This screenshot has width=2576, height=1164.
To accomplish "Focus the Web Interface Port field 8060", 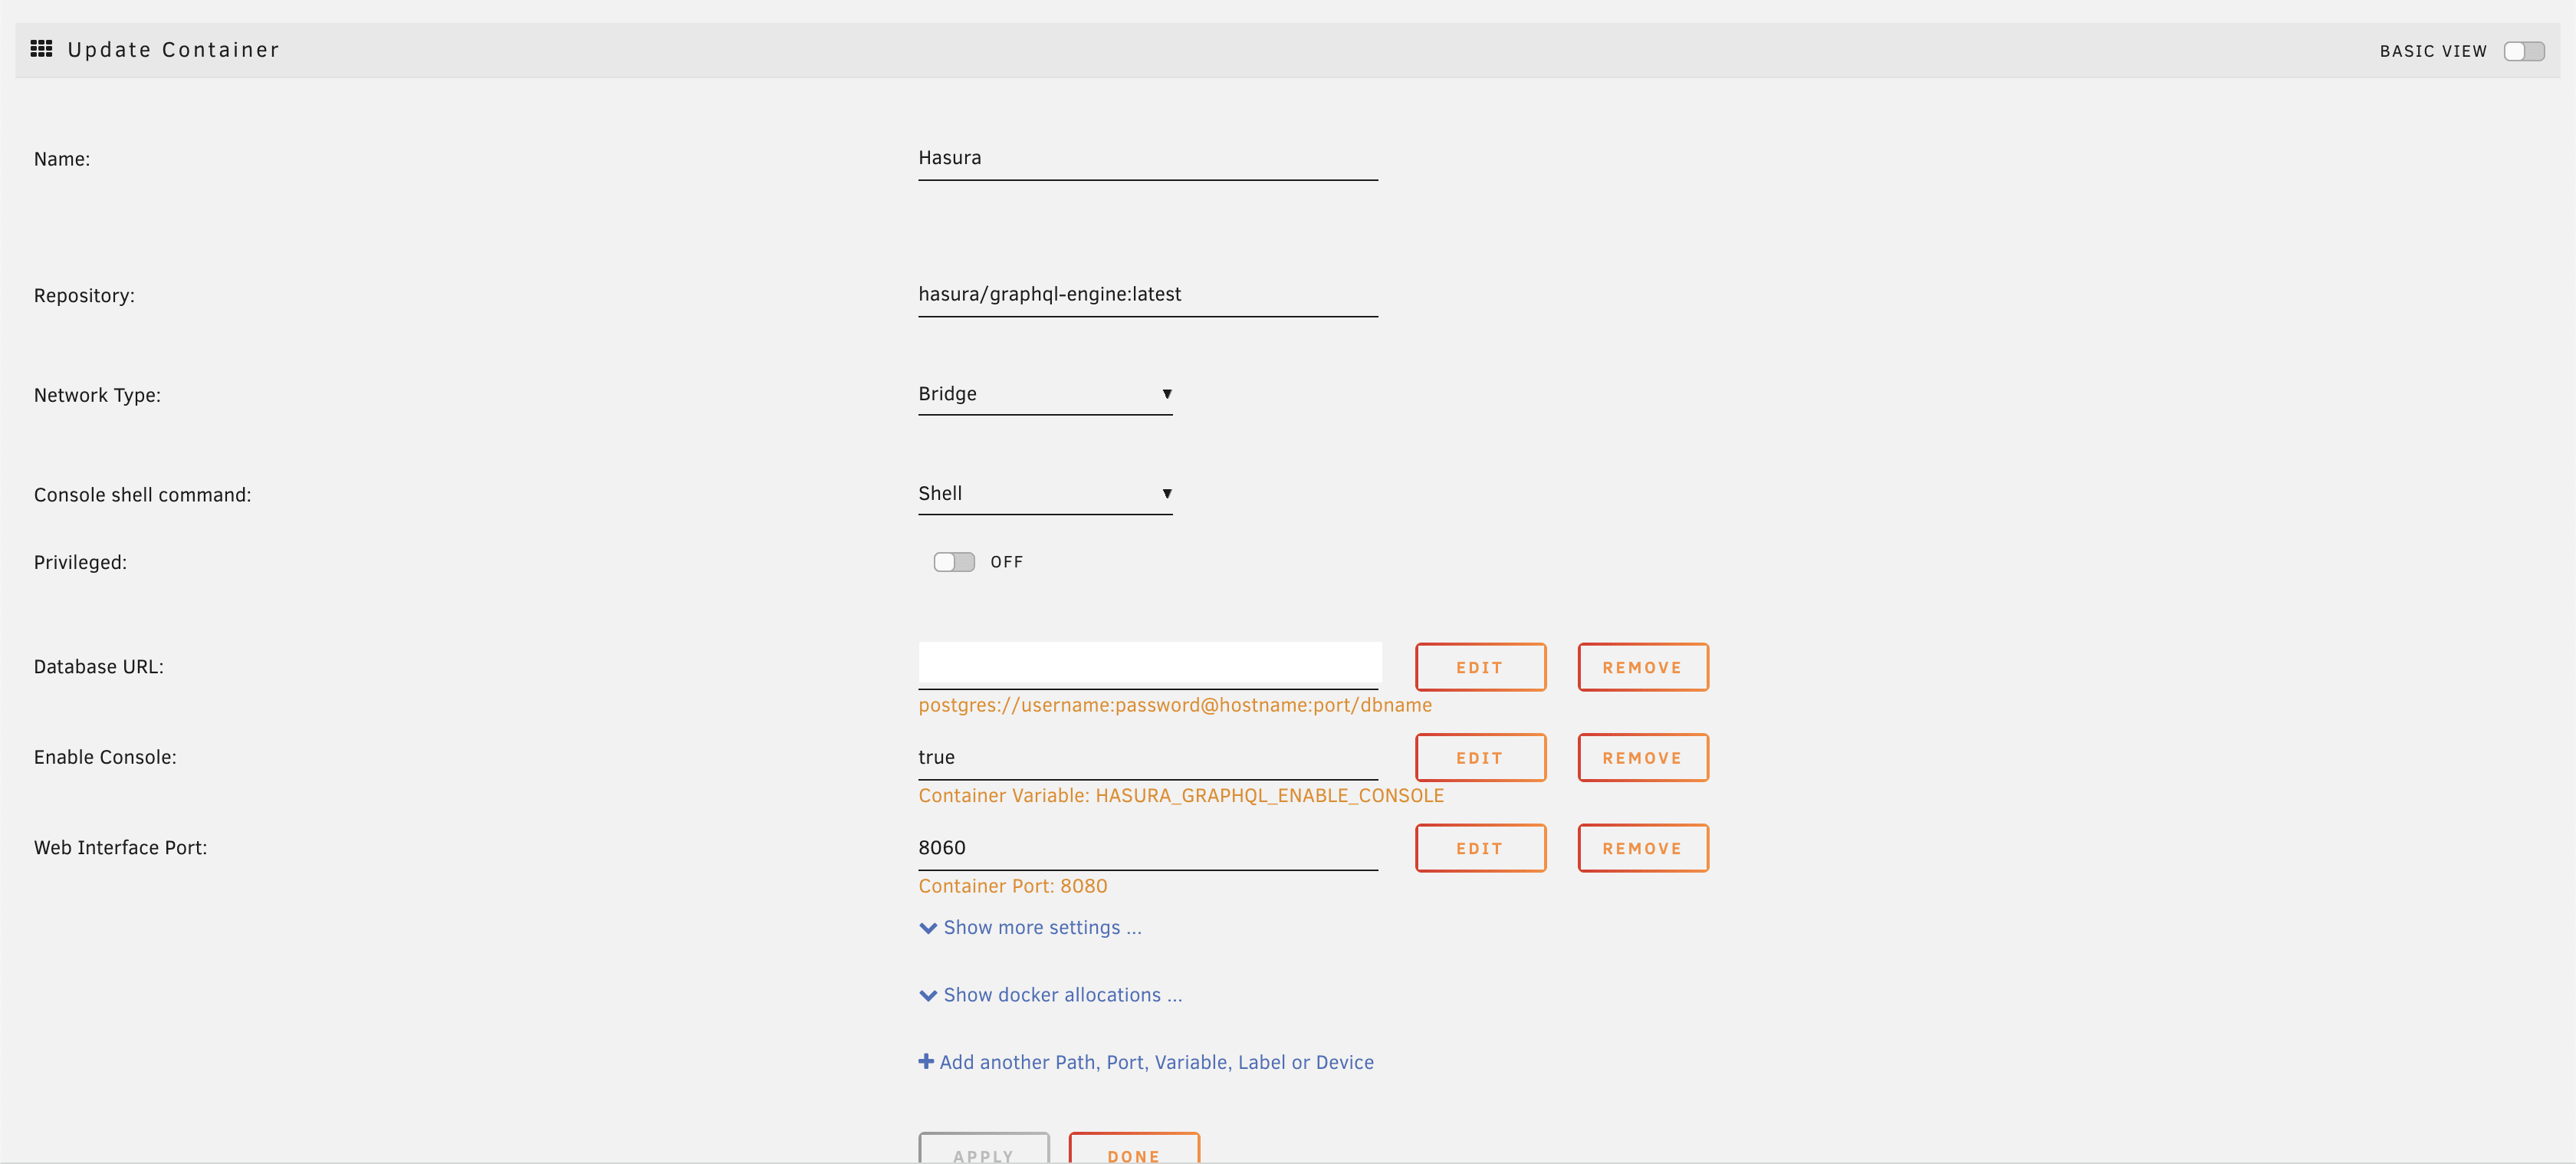I will coord(1148,848).
